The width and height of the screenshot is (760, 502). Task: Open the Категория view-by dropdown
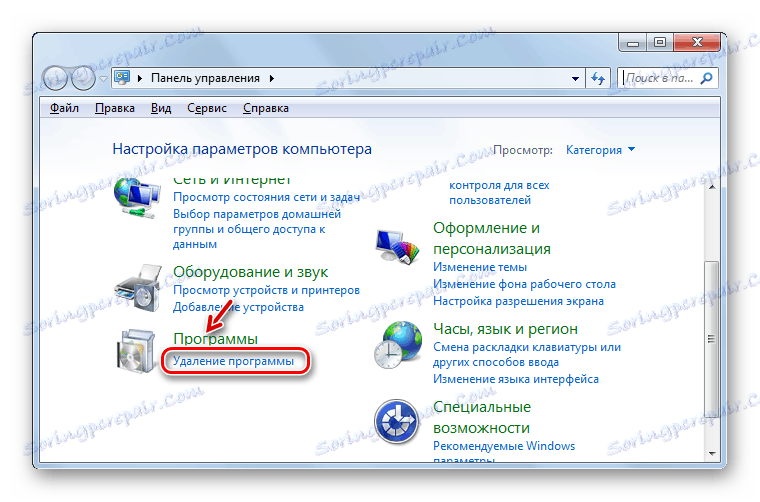tap(601, 150)
